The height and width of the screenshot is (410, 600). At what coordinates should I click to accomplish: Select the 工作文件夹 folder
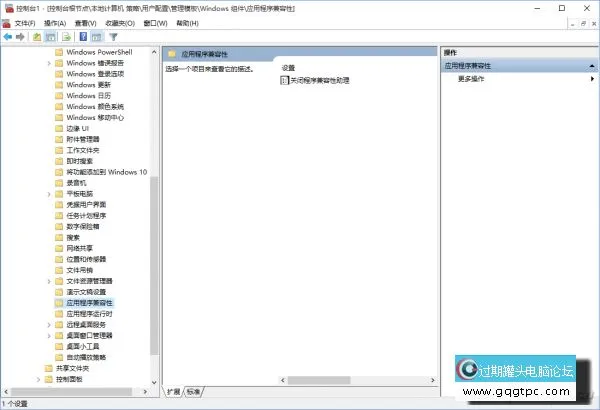(83, 150)
